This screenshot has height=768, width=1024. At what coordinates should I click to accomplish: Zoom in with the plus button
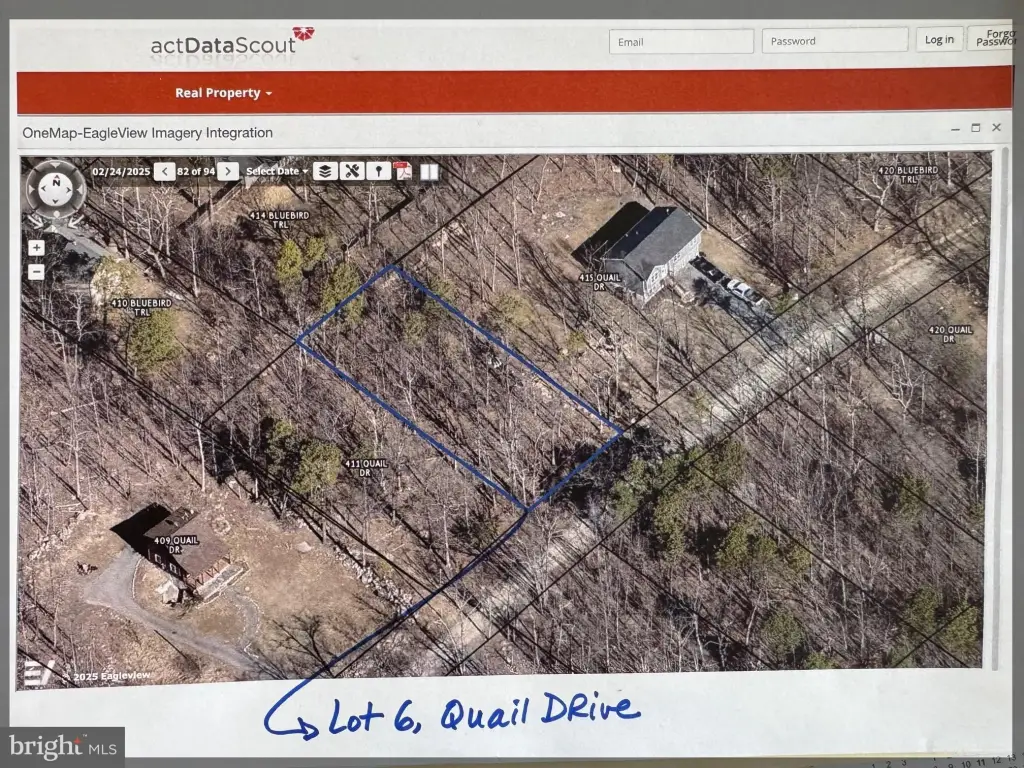[x=36, y=248]
